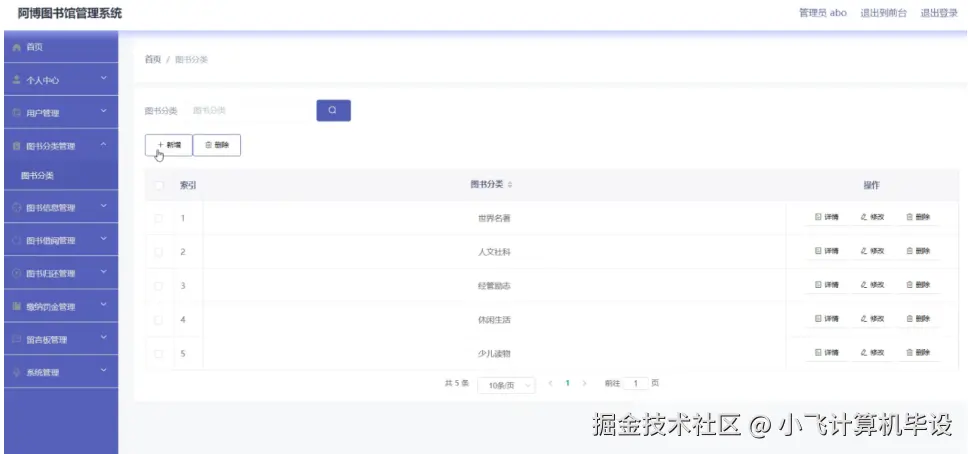Collapse the 图书分类管理 chevron
968x454 pixels.
click(104, 145)
